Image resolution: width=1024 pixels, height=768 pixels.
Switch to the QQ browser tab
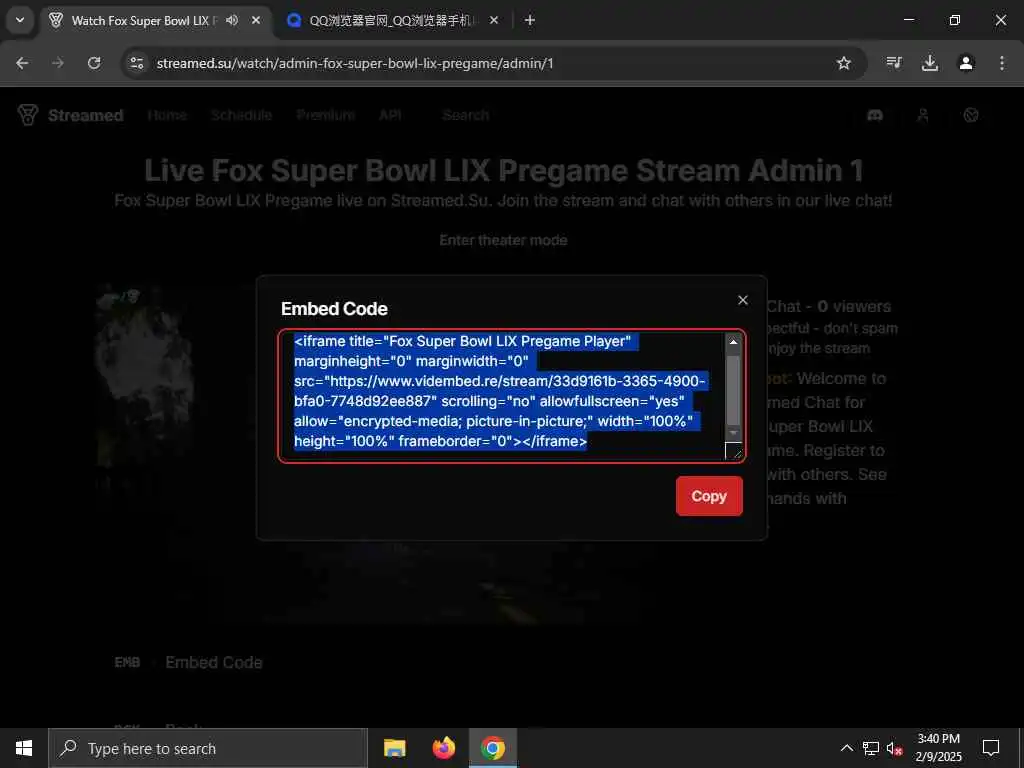coord(390,21)
